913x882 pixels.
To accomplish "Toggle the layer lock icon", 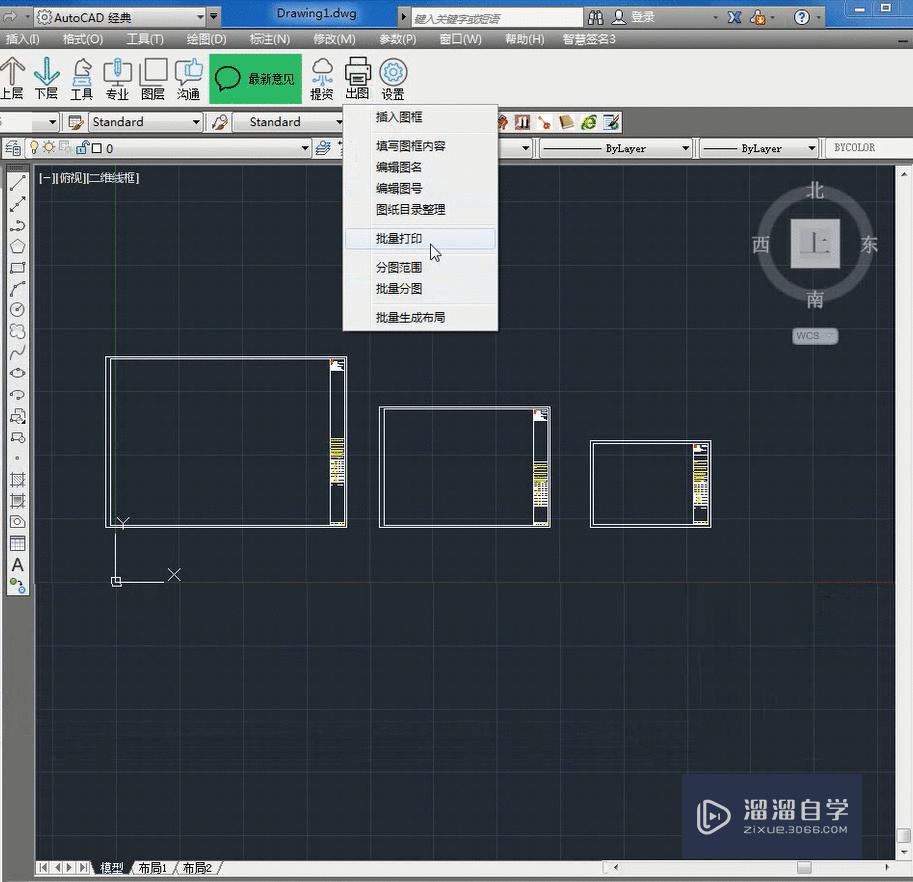I will (x=82, y=146).
